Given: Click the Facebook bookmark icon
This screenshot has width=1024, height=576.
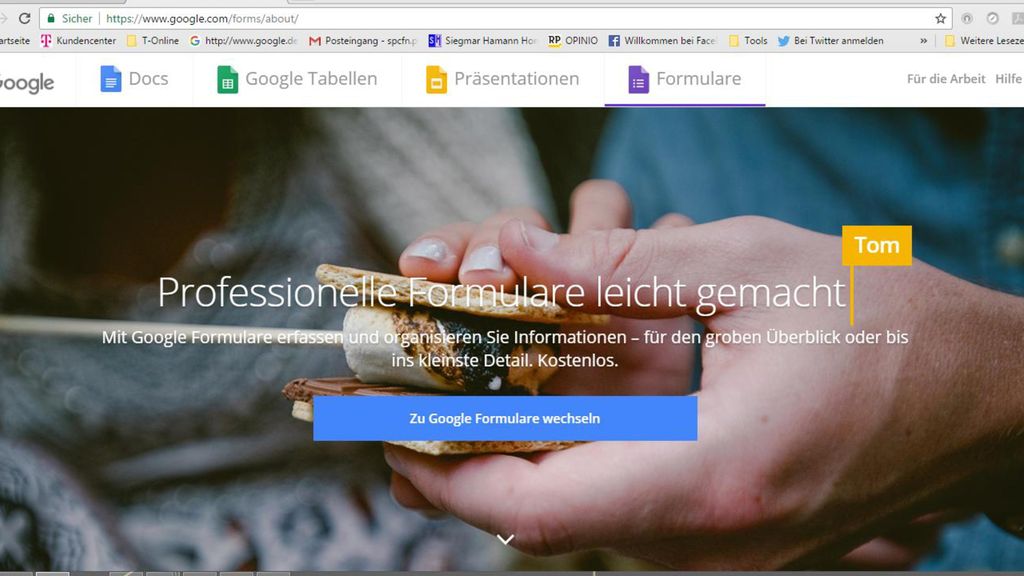Looking at the screenshot, I should [x=614, y=40].
